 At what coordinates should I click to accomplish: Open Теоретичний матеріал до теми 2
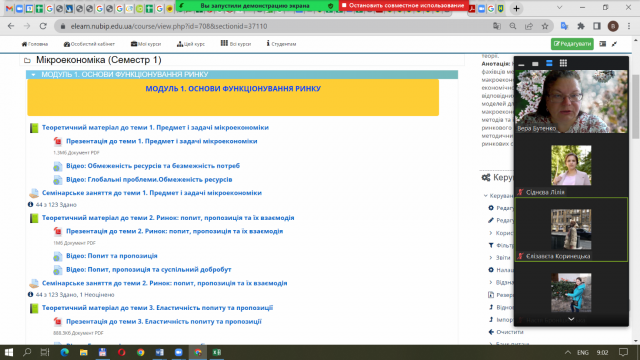[x=168, y=218]
